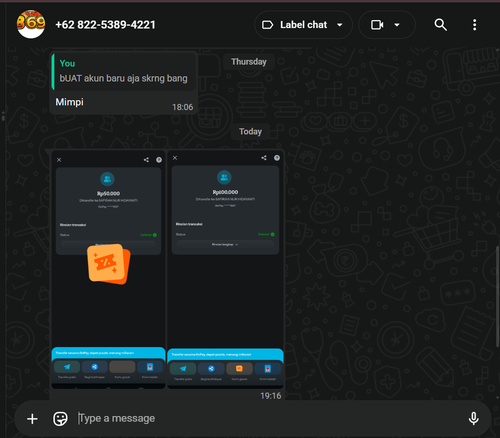Screen dimensions: 500x438
Task: Open the Label chat button
Action: 303,25
